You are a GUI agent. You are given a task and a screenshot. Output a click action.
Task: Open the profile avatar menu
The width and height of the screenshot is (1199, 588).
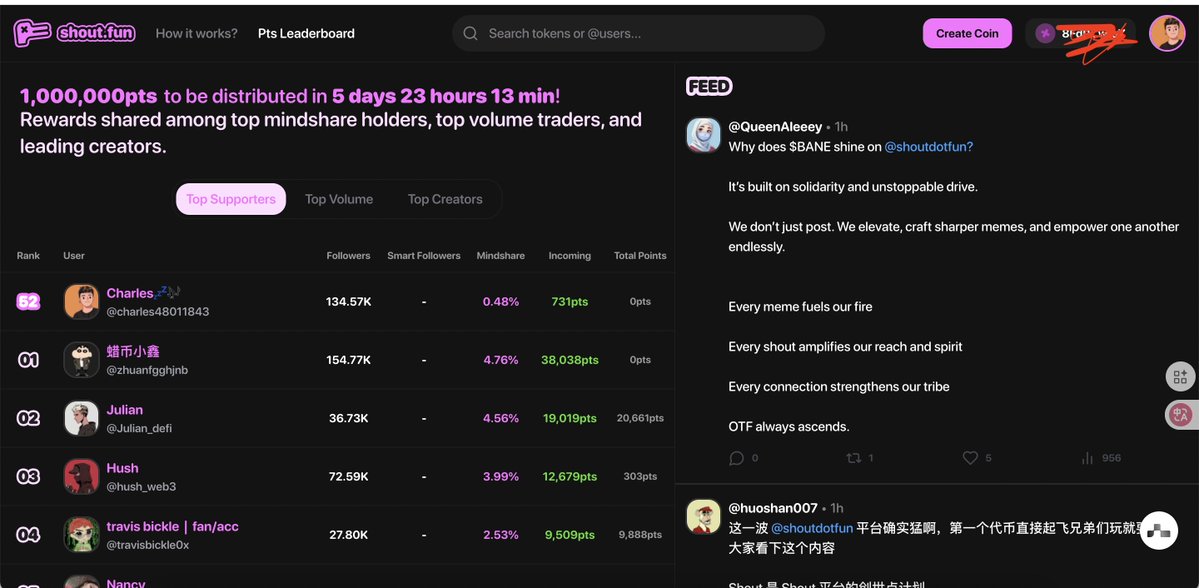coord(1167,34)
